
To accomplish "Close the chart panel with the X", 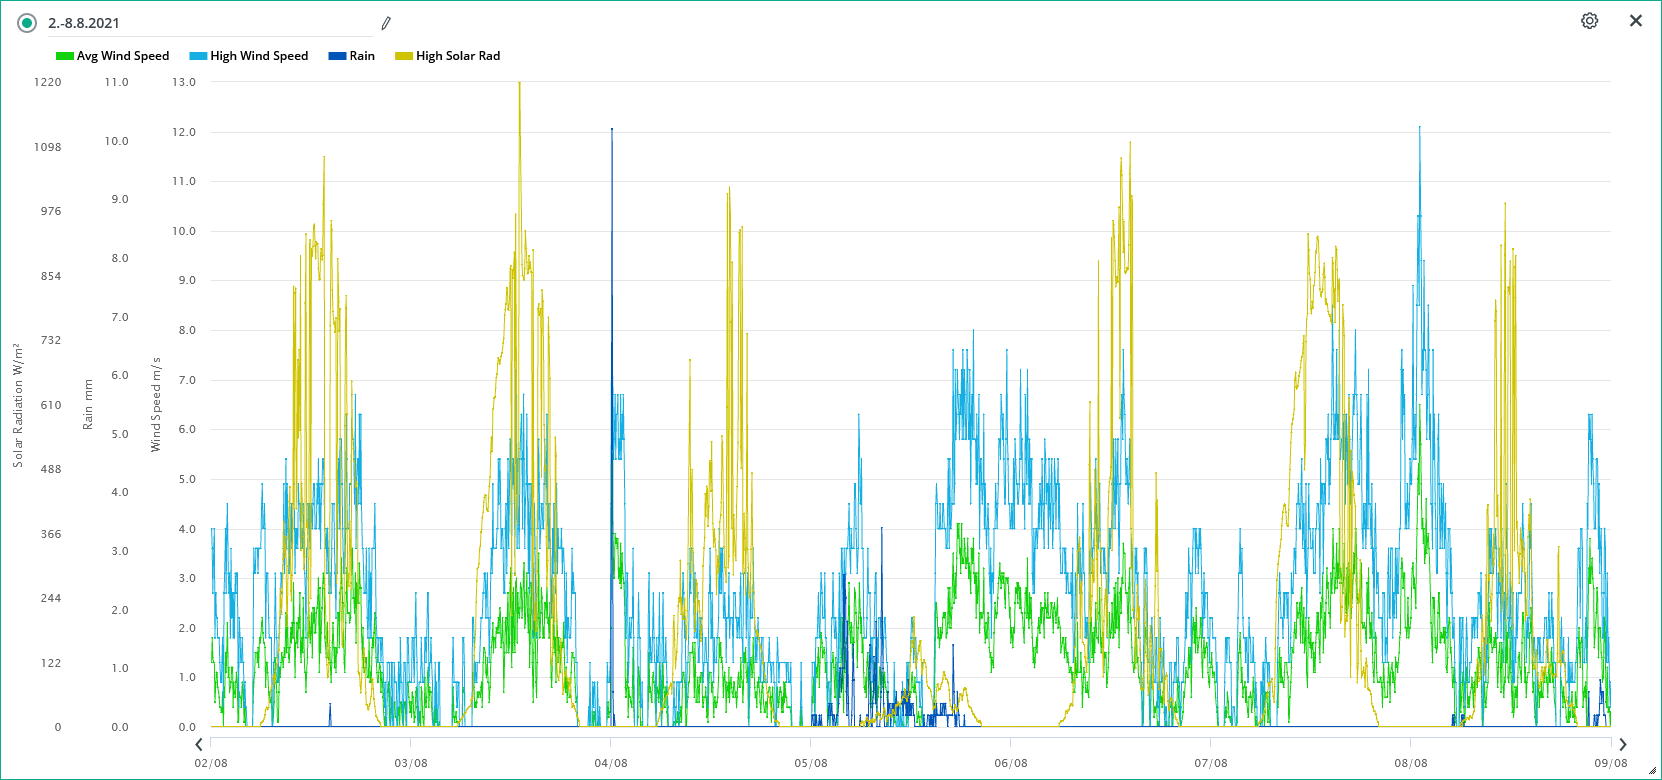I will click(1636, 21).
